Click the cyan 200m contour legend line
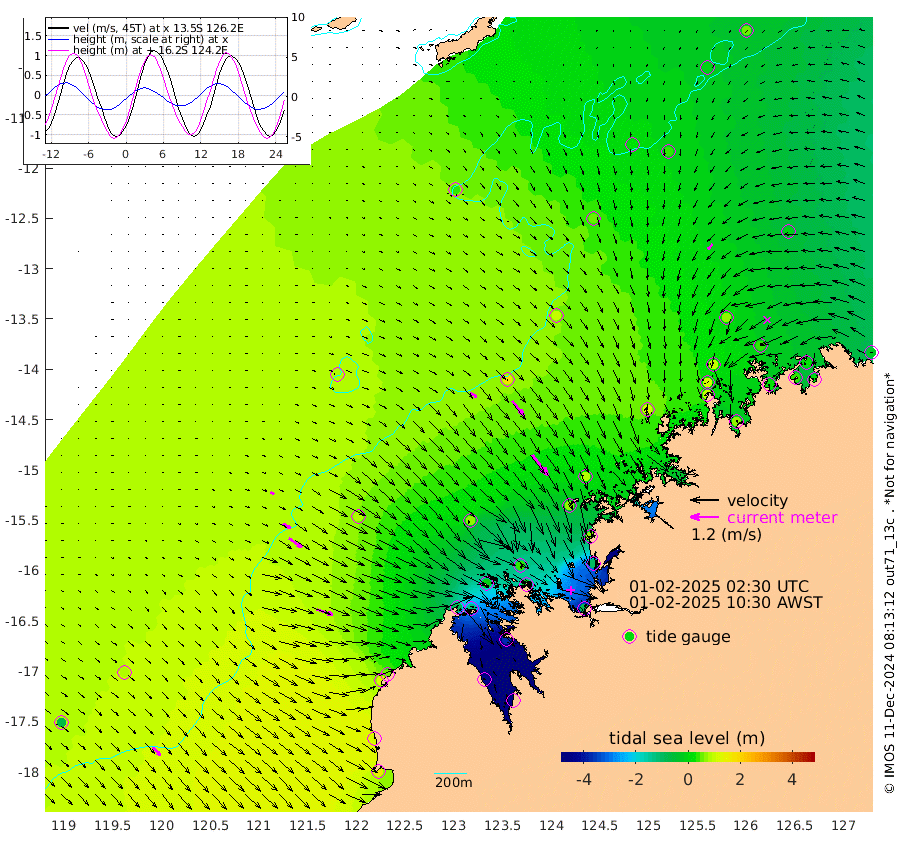The width and height of the screenshot is (900, 846). [451, 774]
